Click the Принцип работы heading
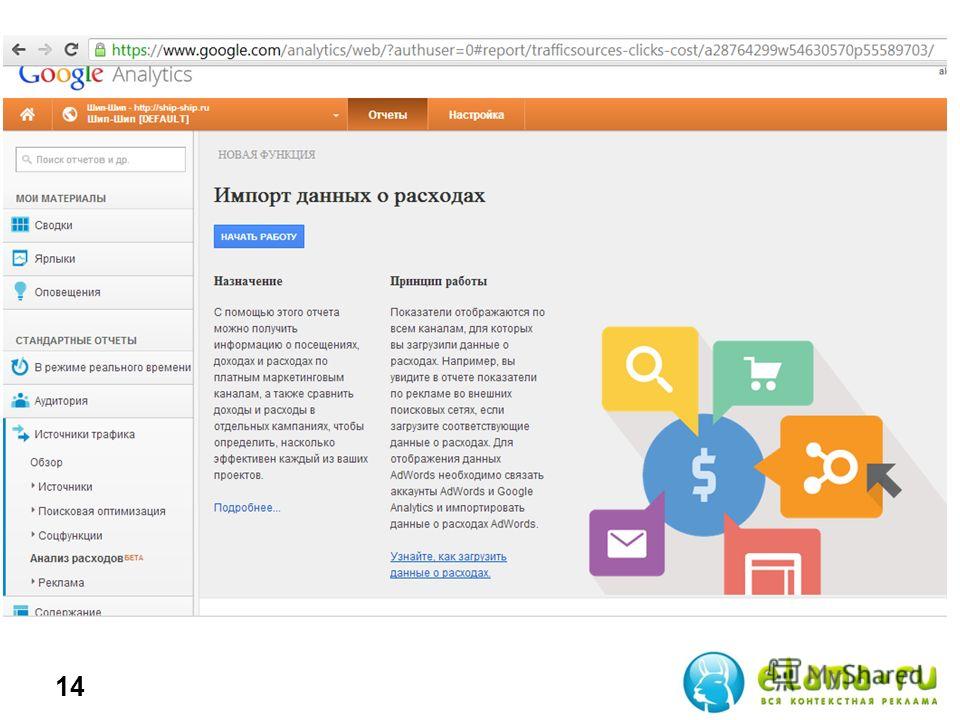Screen dimensions: 960x720 click(438, 281)
